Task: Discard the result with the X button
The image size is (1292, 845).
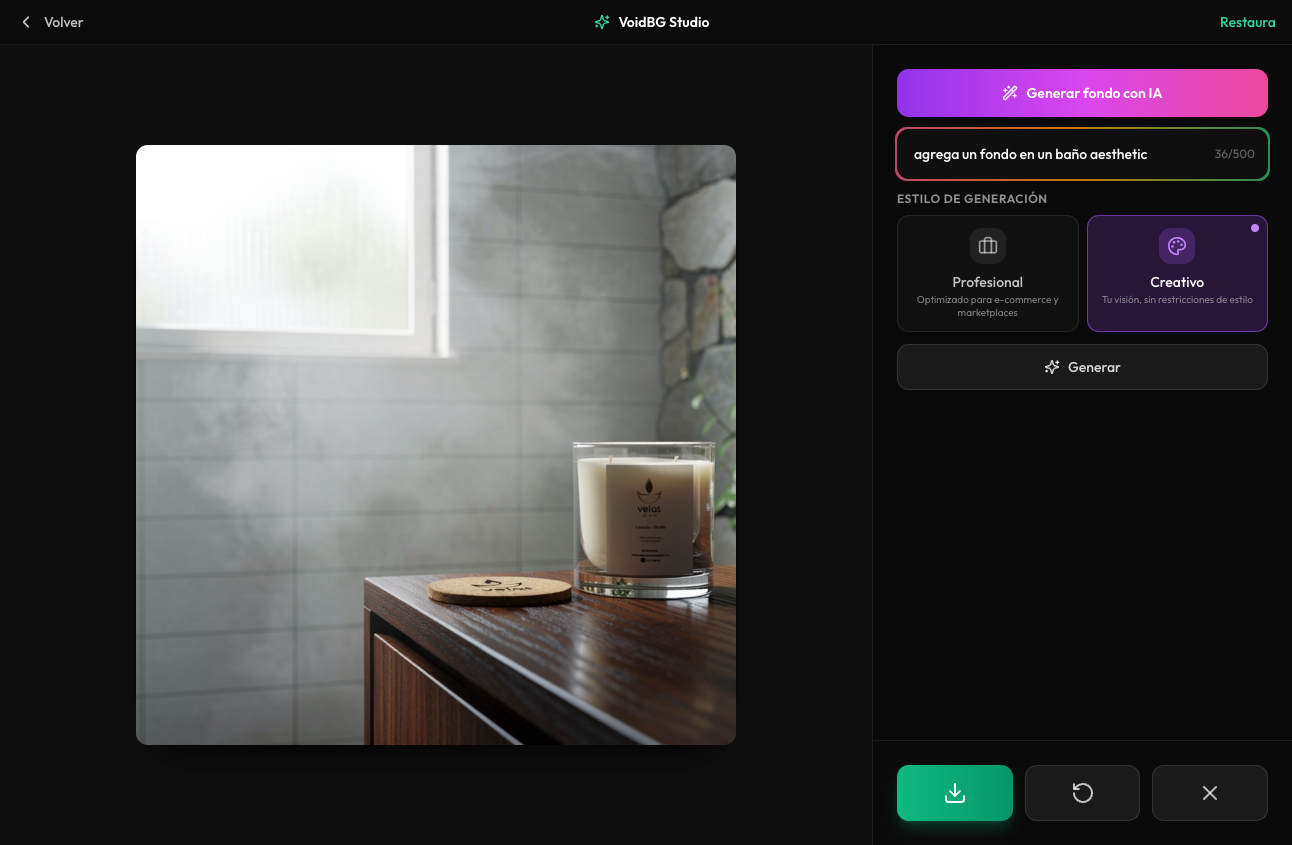Action: 1209,793
